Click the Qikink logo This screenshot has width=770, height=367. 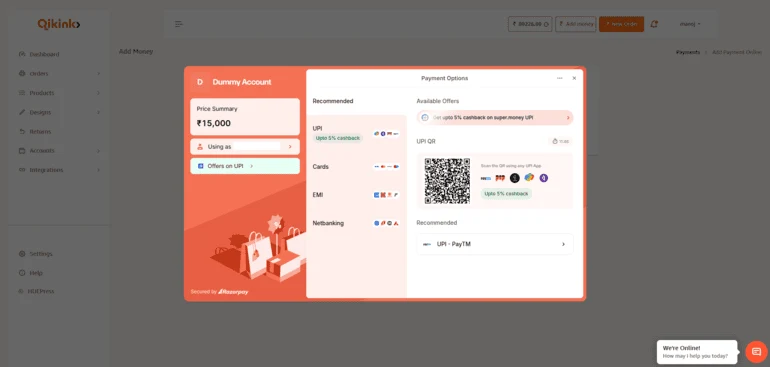point(59,24)
